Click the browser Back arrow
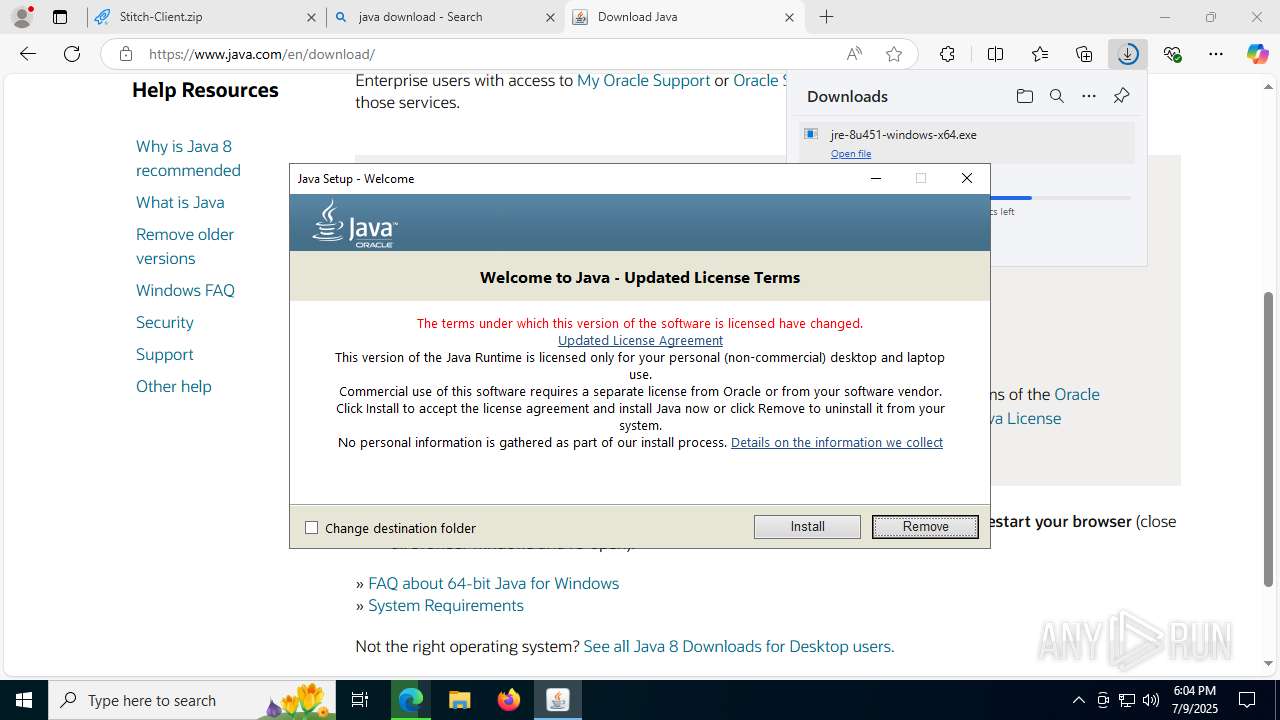This screenshot has height=720, width=1280. point(28,54)
